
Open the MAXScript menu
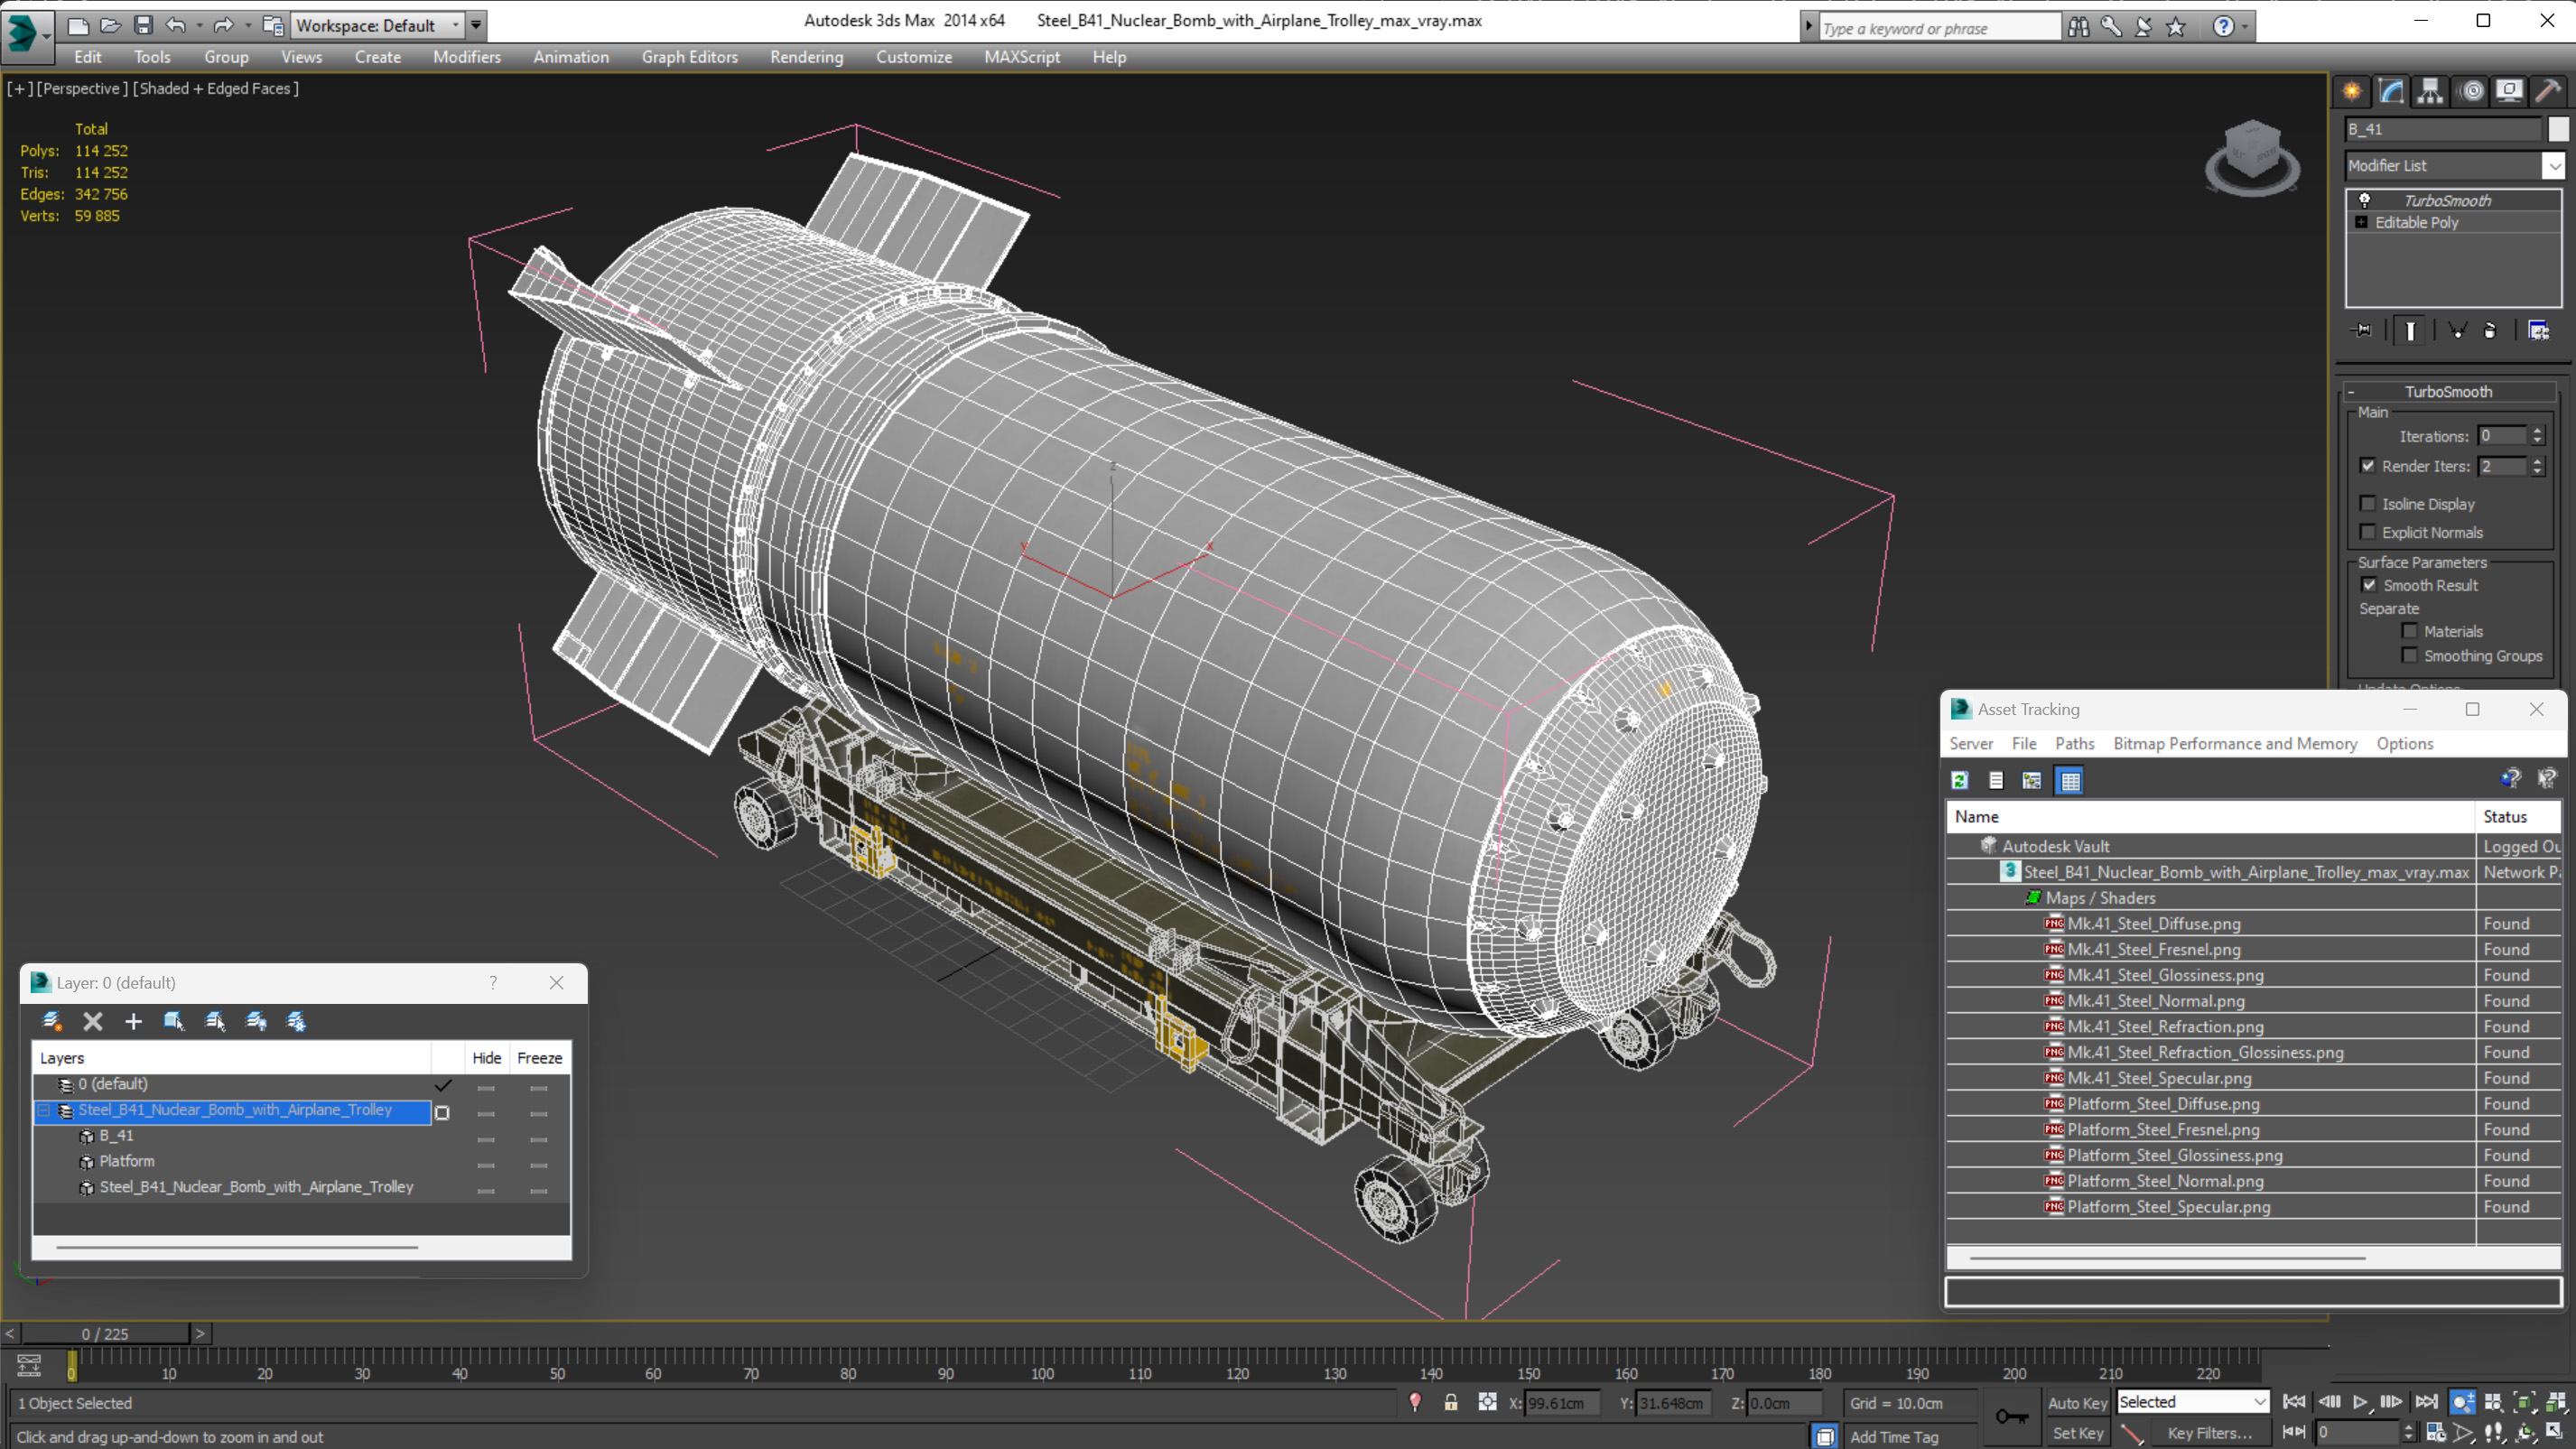click(x=1022, y=57)
